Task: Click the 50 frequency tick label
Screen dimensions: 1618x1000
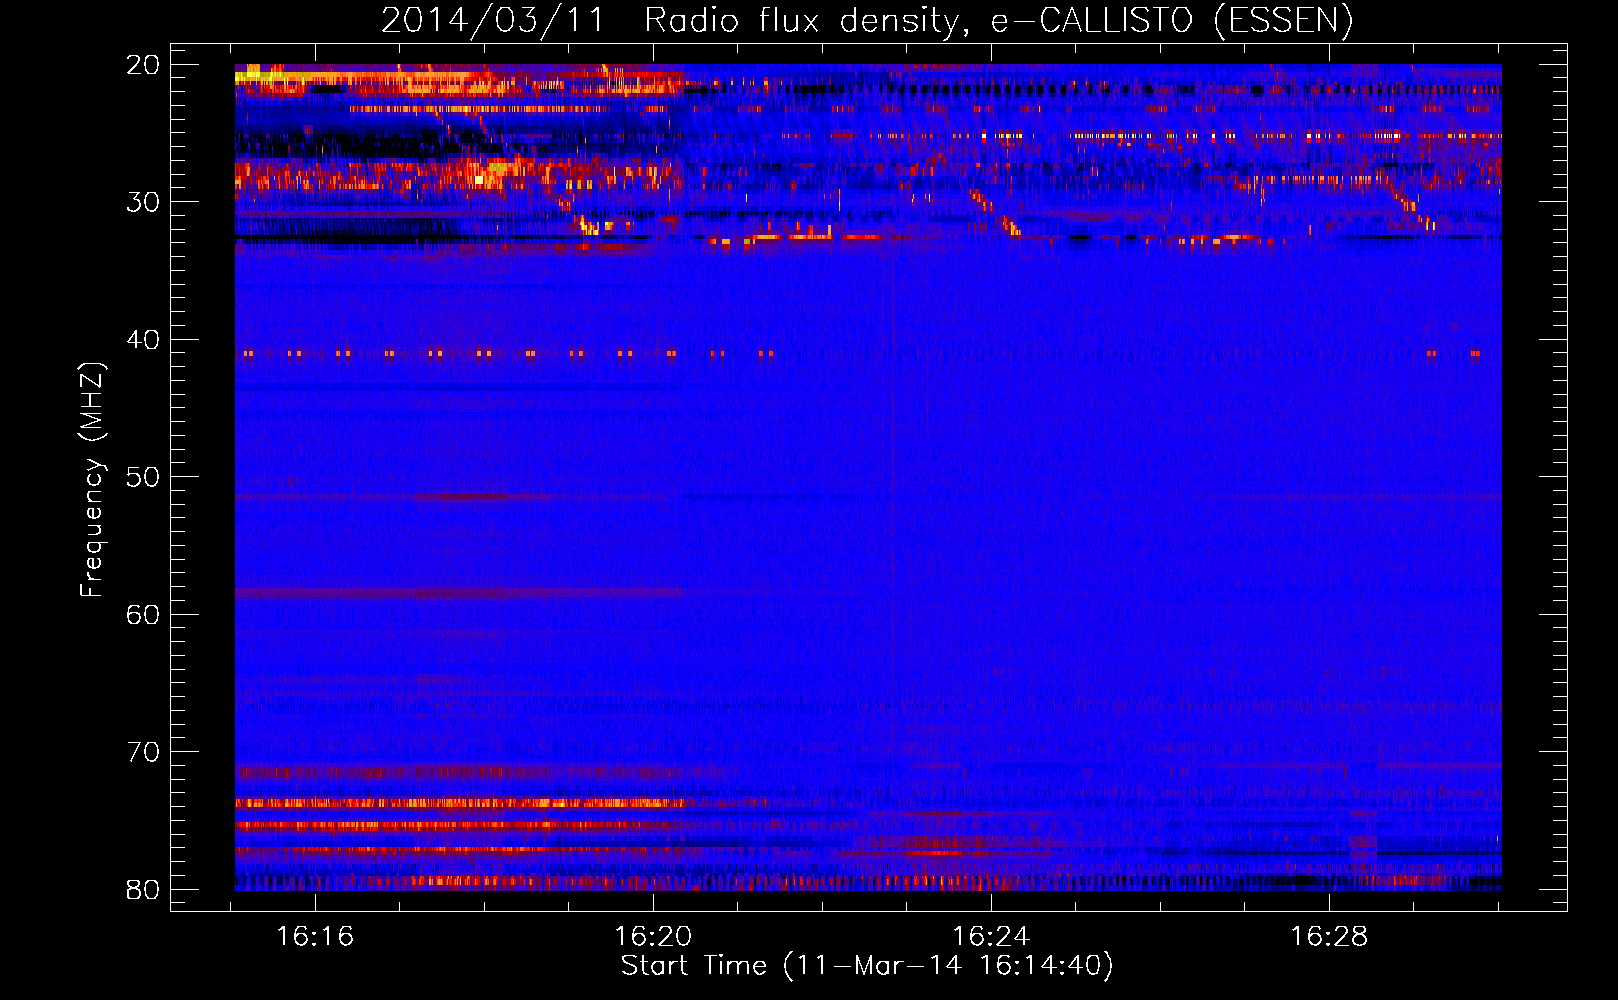Action: [x=143, y=477]
